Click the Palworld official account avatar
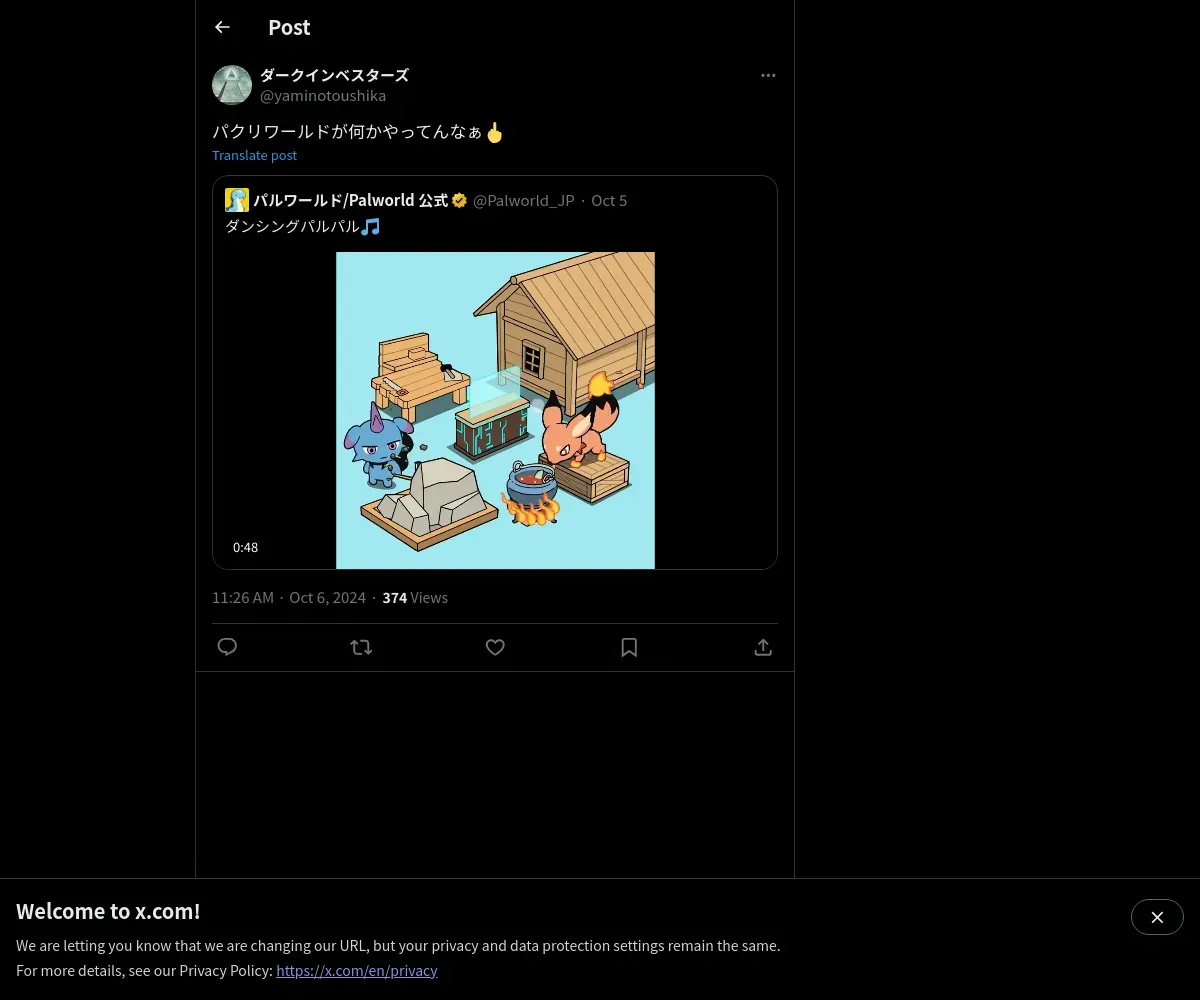The height and width of the screenshot is (1000, 1200). point(237,200)
